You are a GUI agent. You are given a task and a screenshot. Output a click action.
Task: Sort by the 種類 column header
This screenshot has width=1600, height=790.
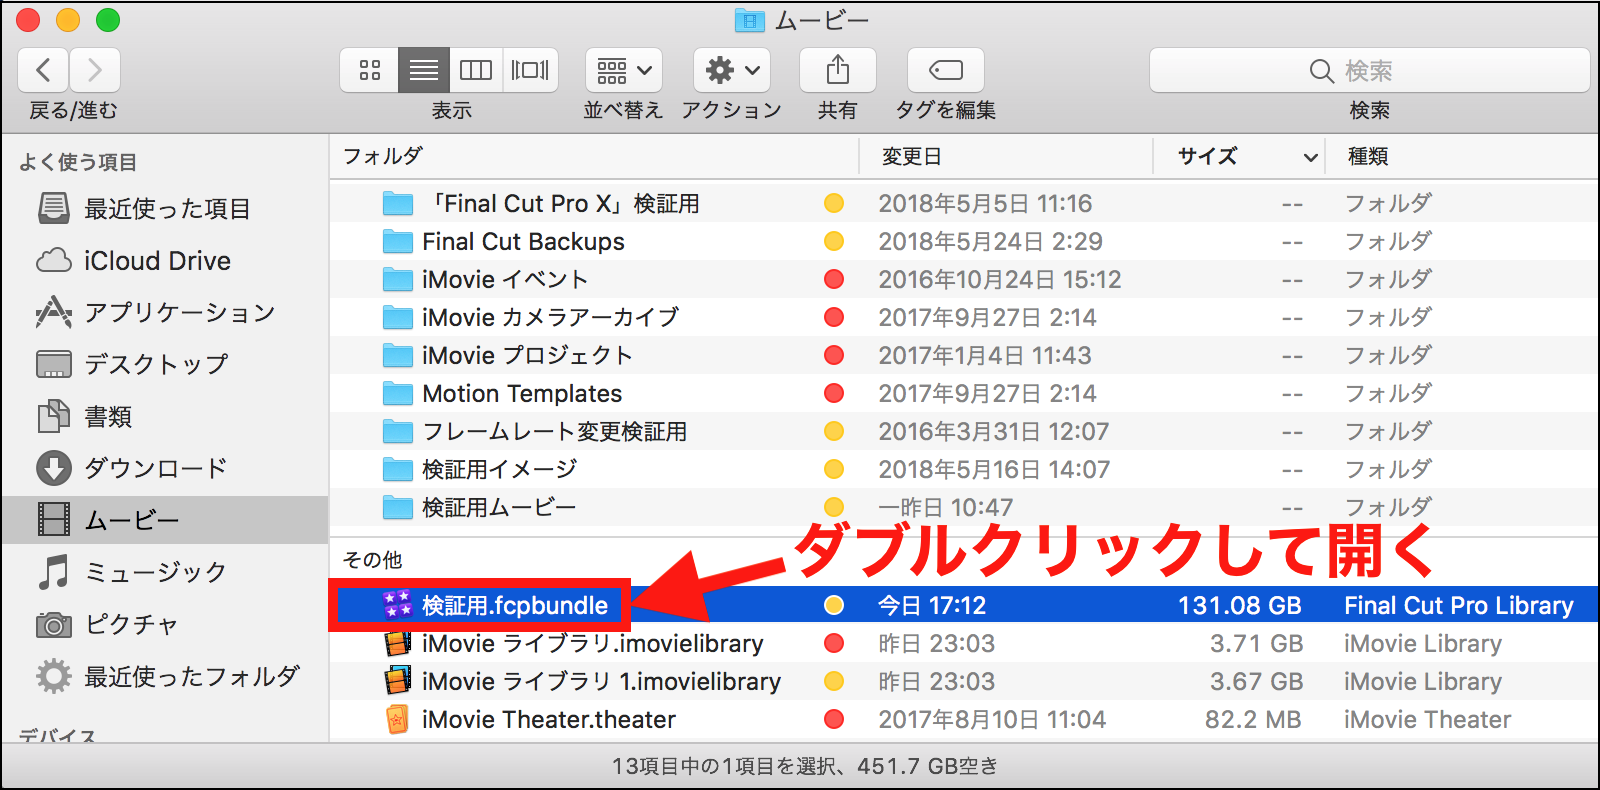[x=1461, y=156]
